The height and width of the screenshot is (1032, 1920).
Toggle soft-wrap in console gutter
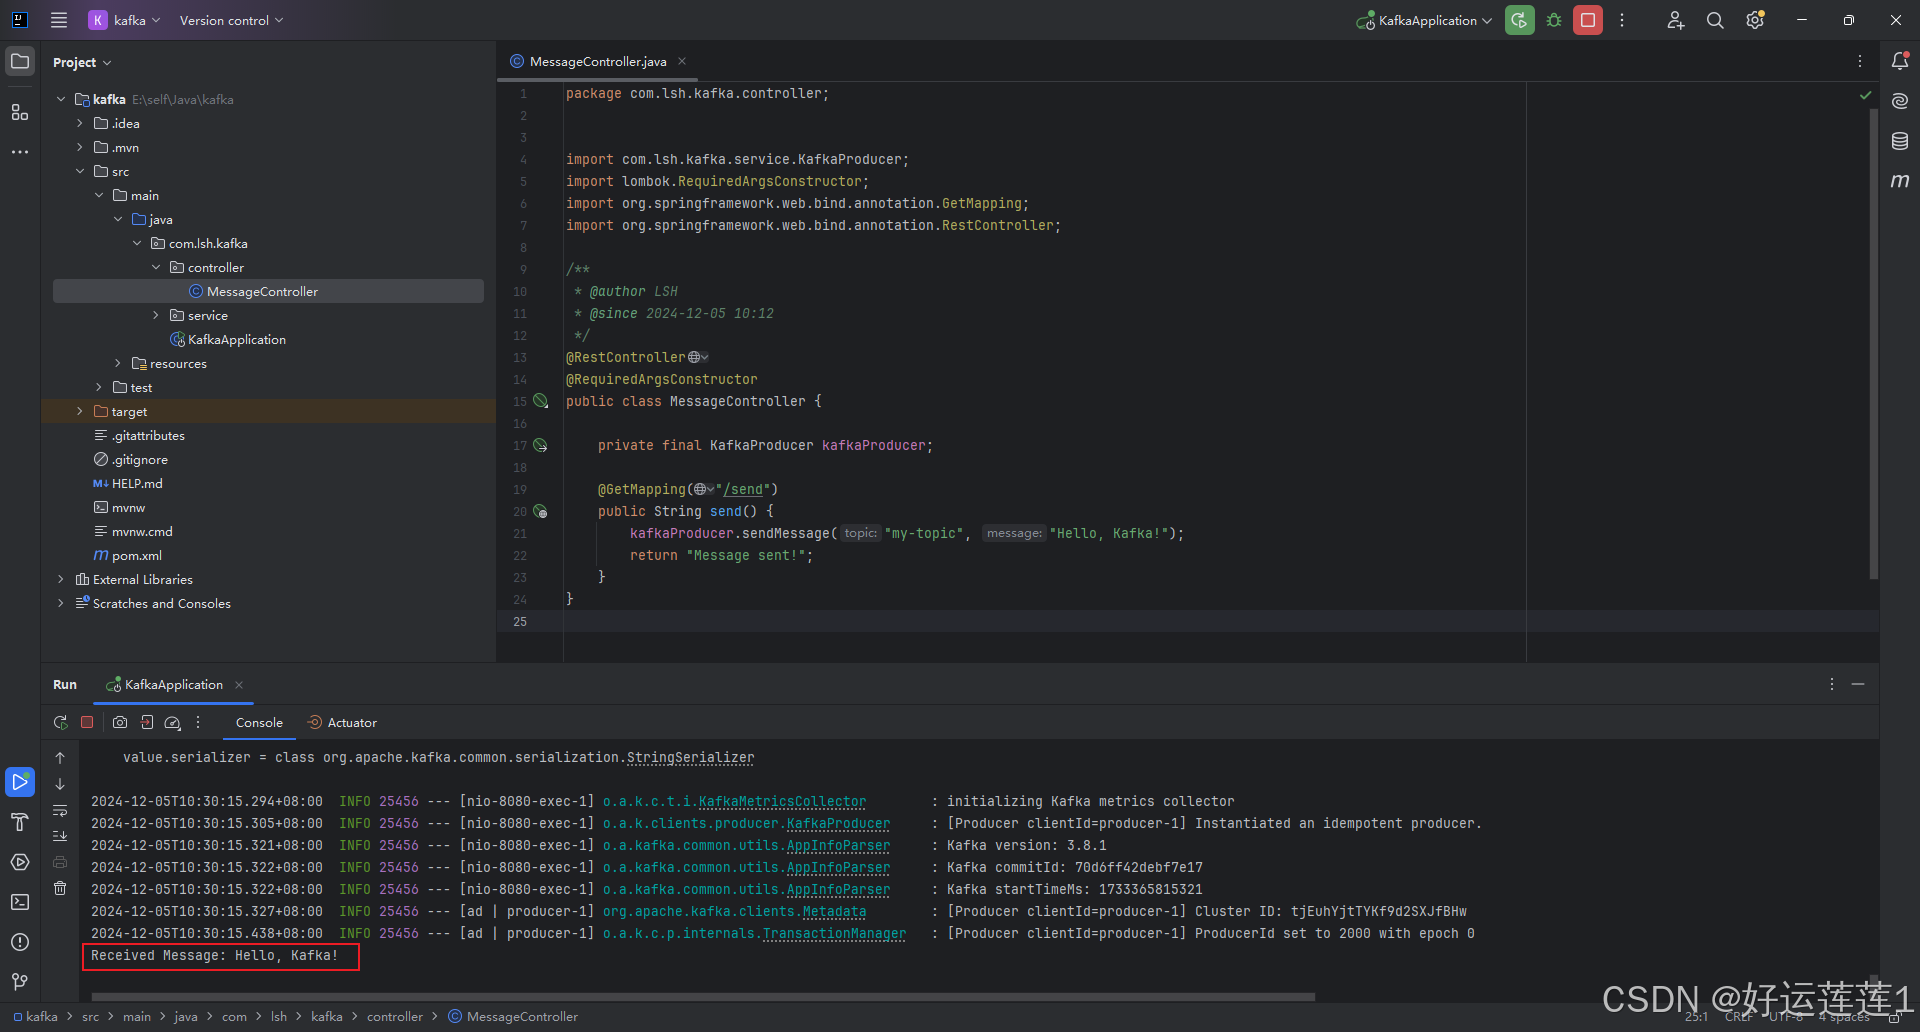[60, 812]
